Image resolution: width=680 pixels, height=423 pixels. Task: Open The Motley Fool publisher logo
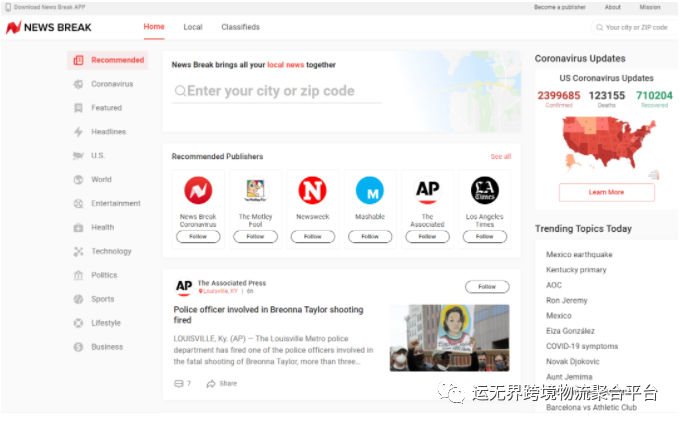click(255, 190)
